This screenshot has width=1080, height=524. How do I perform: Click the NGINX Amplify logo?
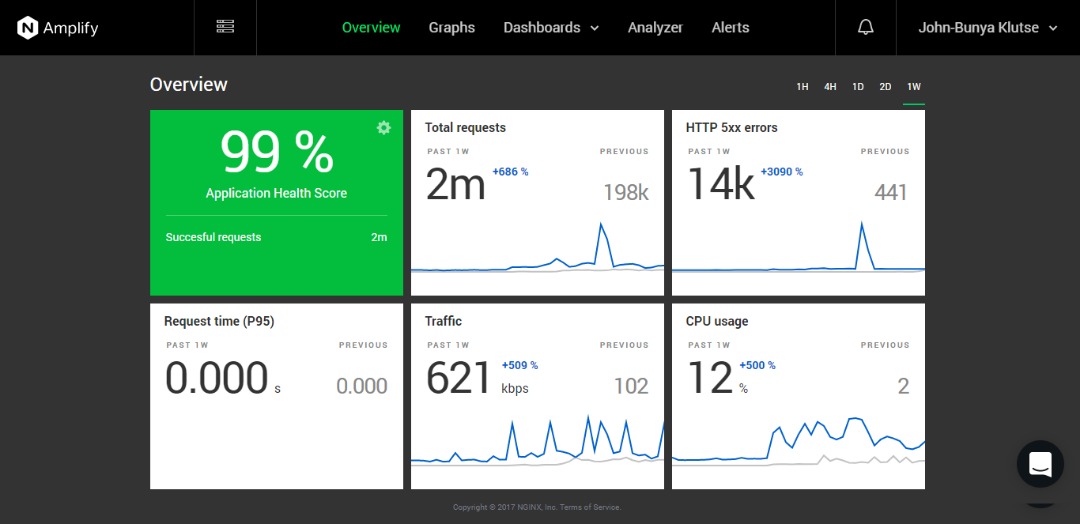pos(58,28)
